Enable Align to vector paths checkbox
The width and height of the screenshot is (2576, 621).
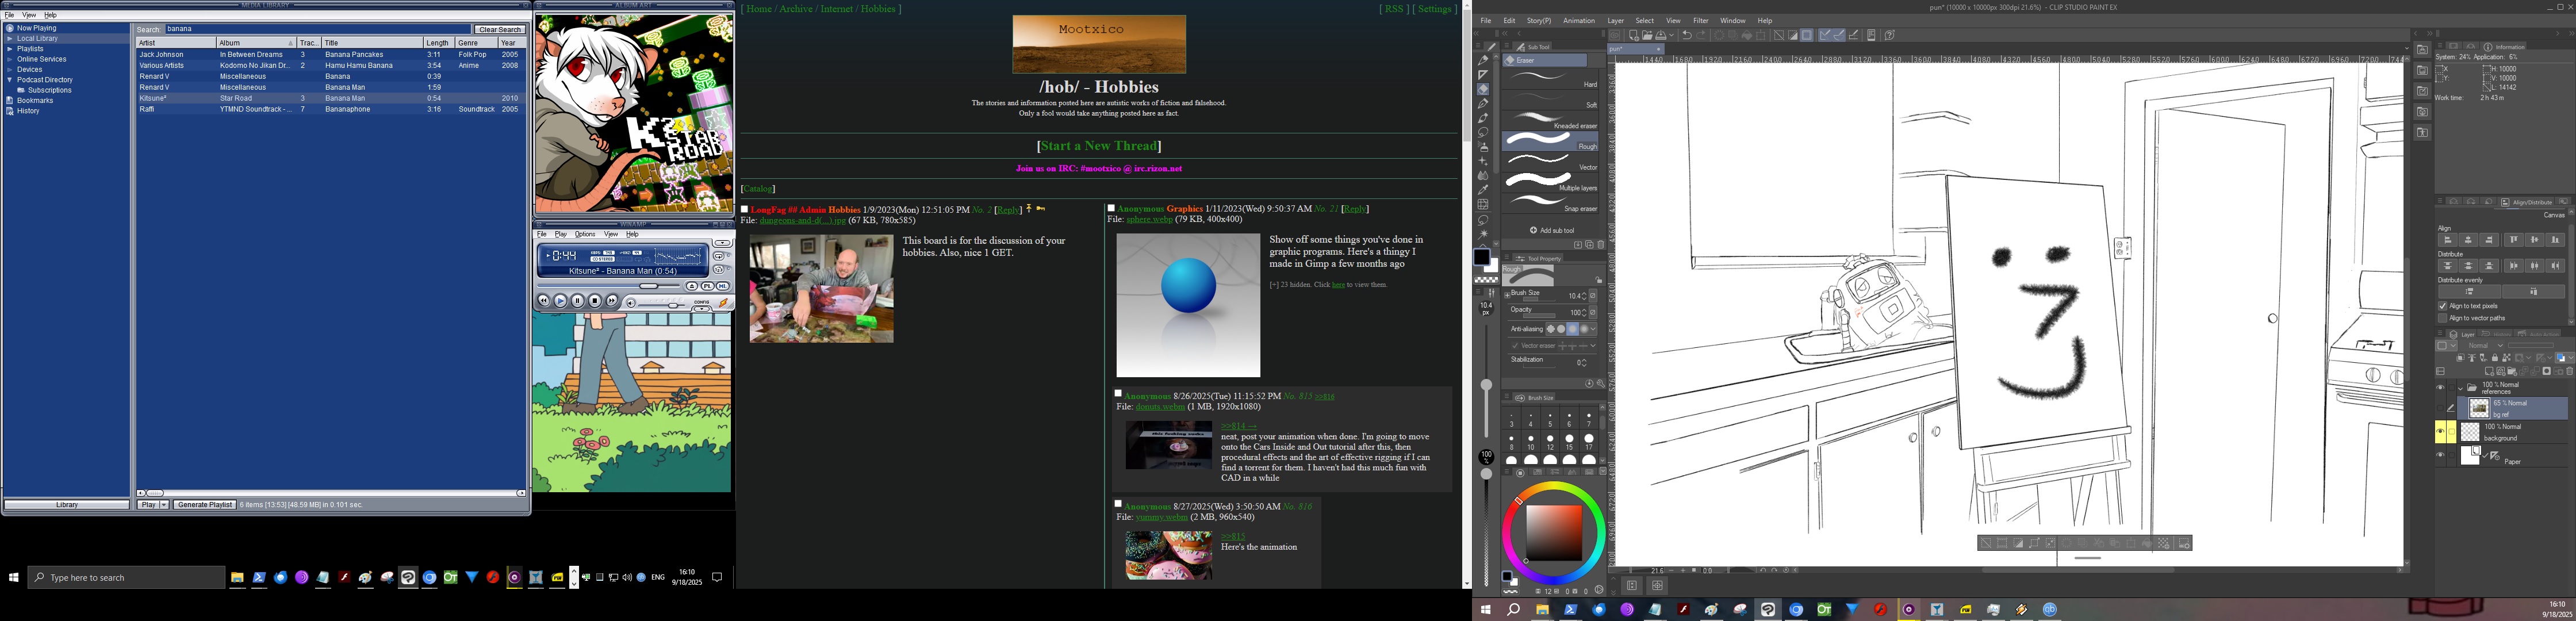point(2443,318)
